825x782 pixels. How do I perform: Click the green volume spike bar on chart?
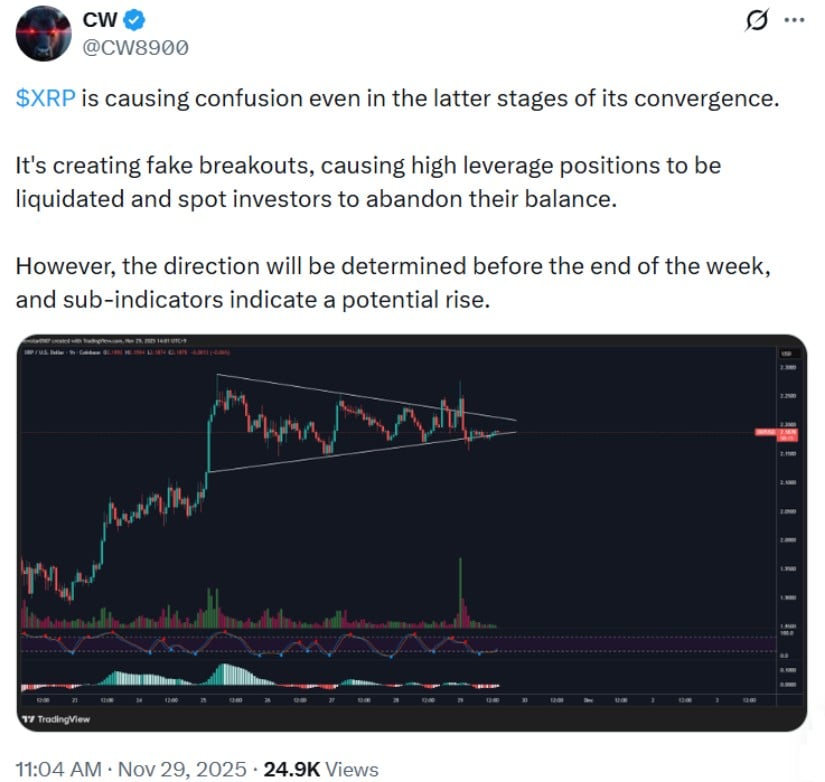(x=459, y=590)
